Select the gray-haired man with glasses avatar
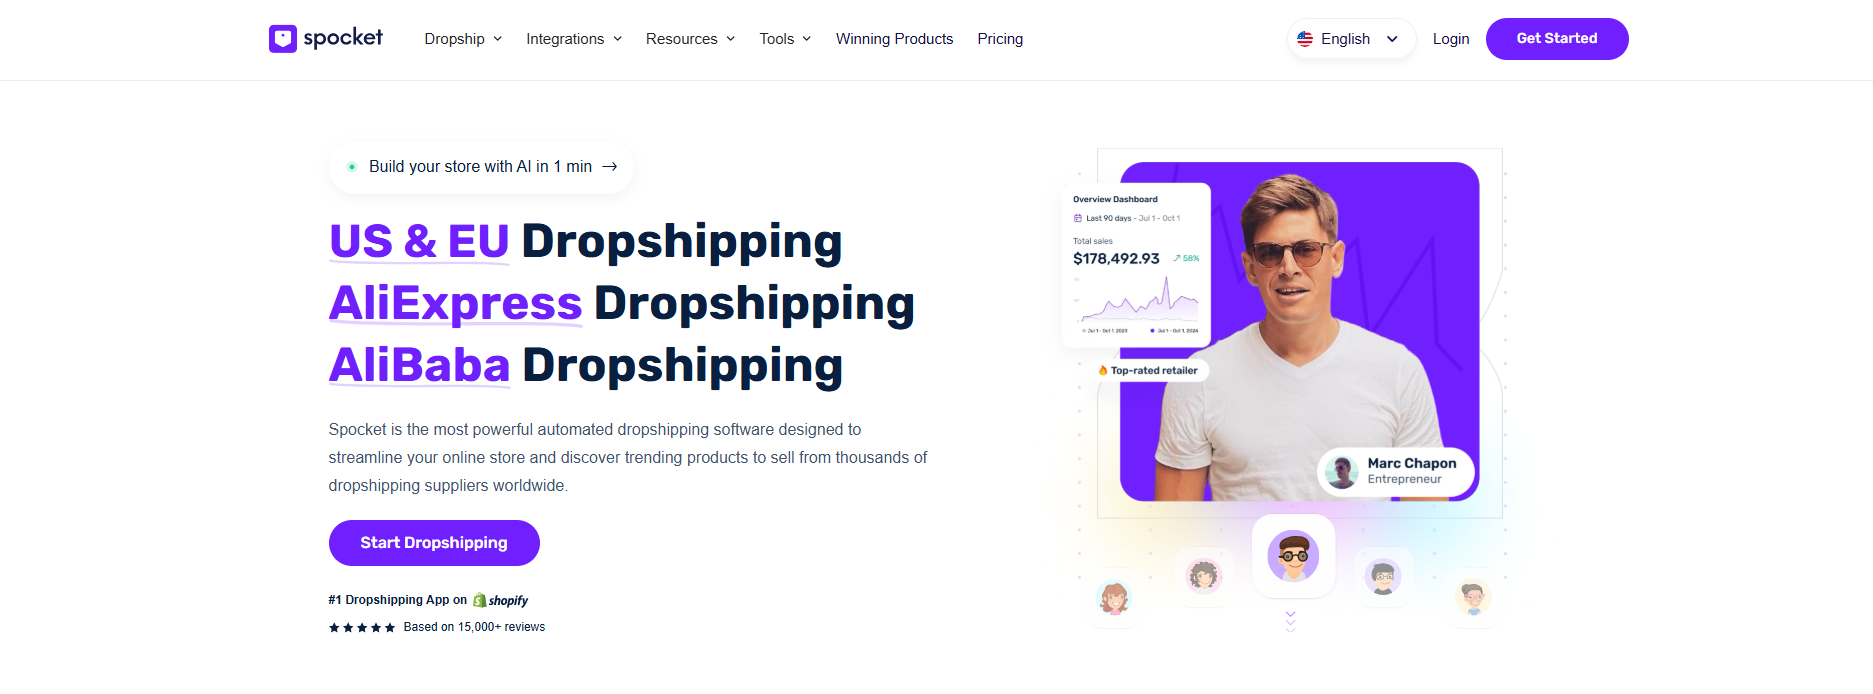 pos(1383,576)
